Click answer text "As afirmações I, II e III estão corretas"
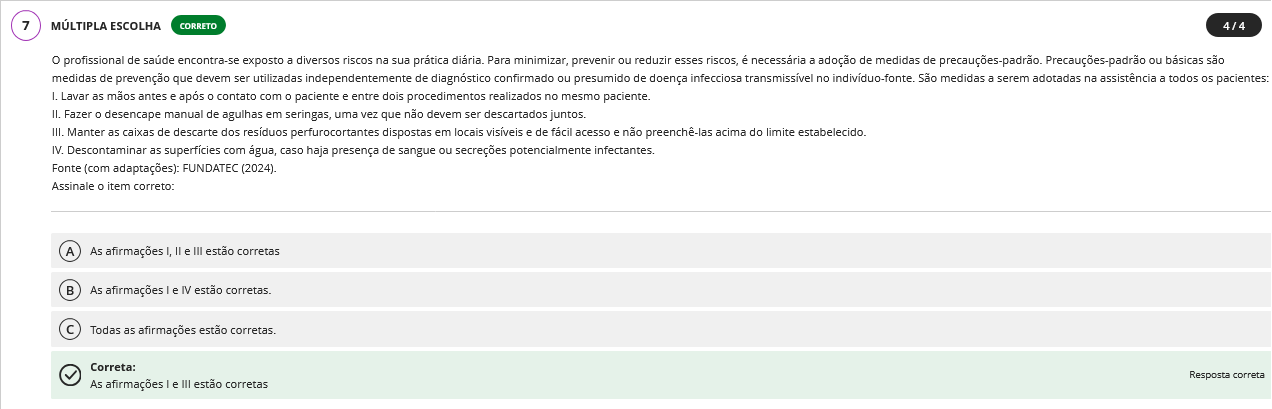 point(185,251)
